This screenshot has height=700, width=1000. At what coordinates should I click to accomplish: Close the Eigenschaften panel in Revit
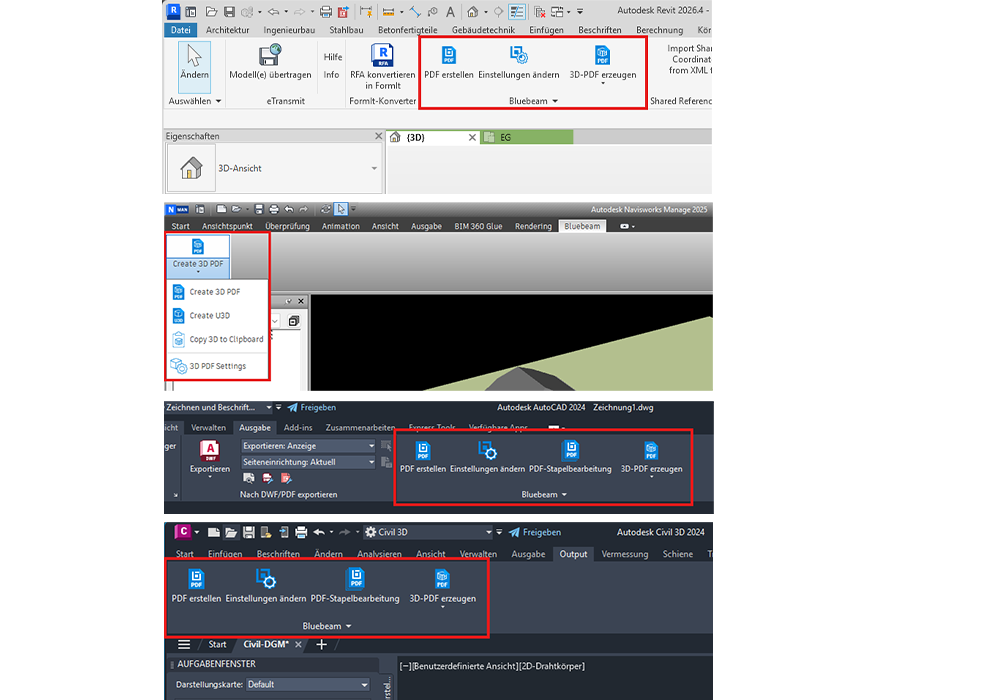pyautogui.click(x=378, y=136)
